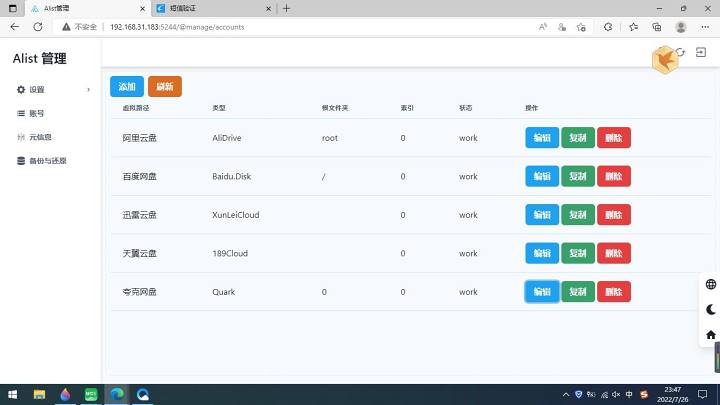Open browser extensions icon

coord(608,27)
